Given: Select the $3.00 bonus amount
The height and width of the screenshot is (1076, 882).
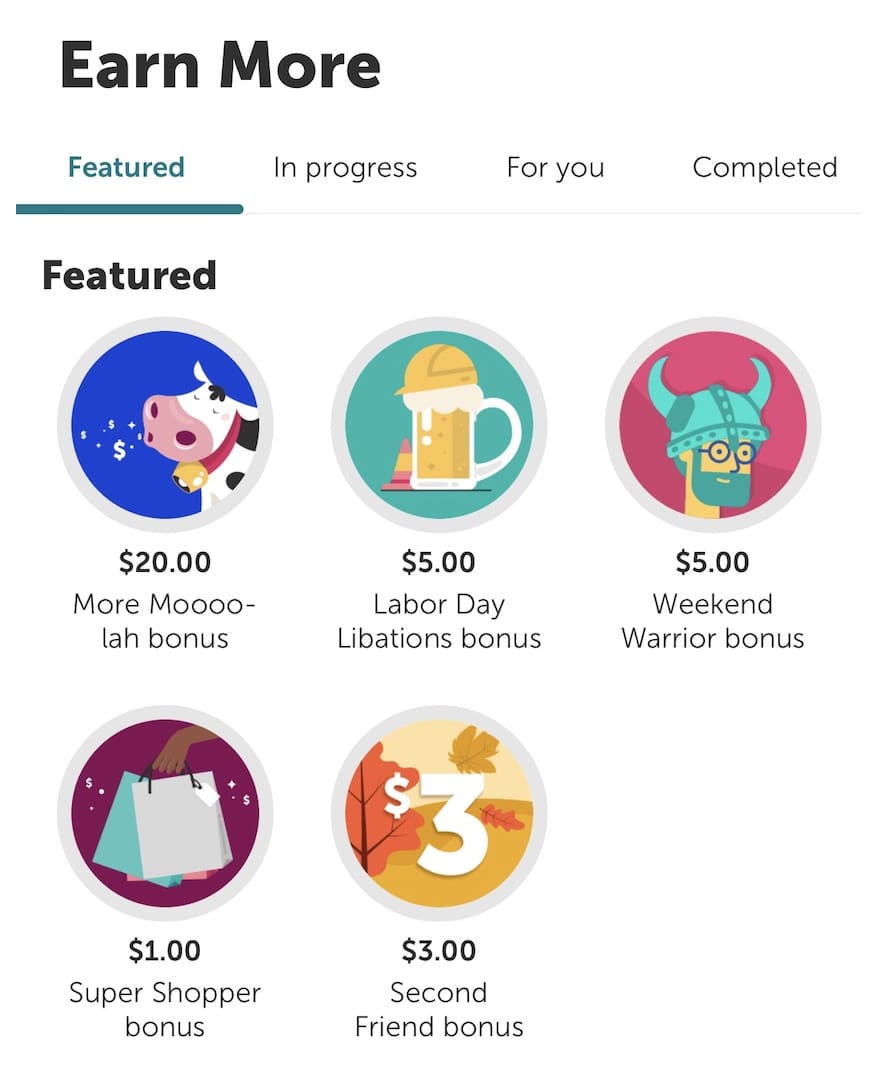Looking at the screenshot, I should (x=439, y=950).
